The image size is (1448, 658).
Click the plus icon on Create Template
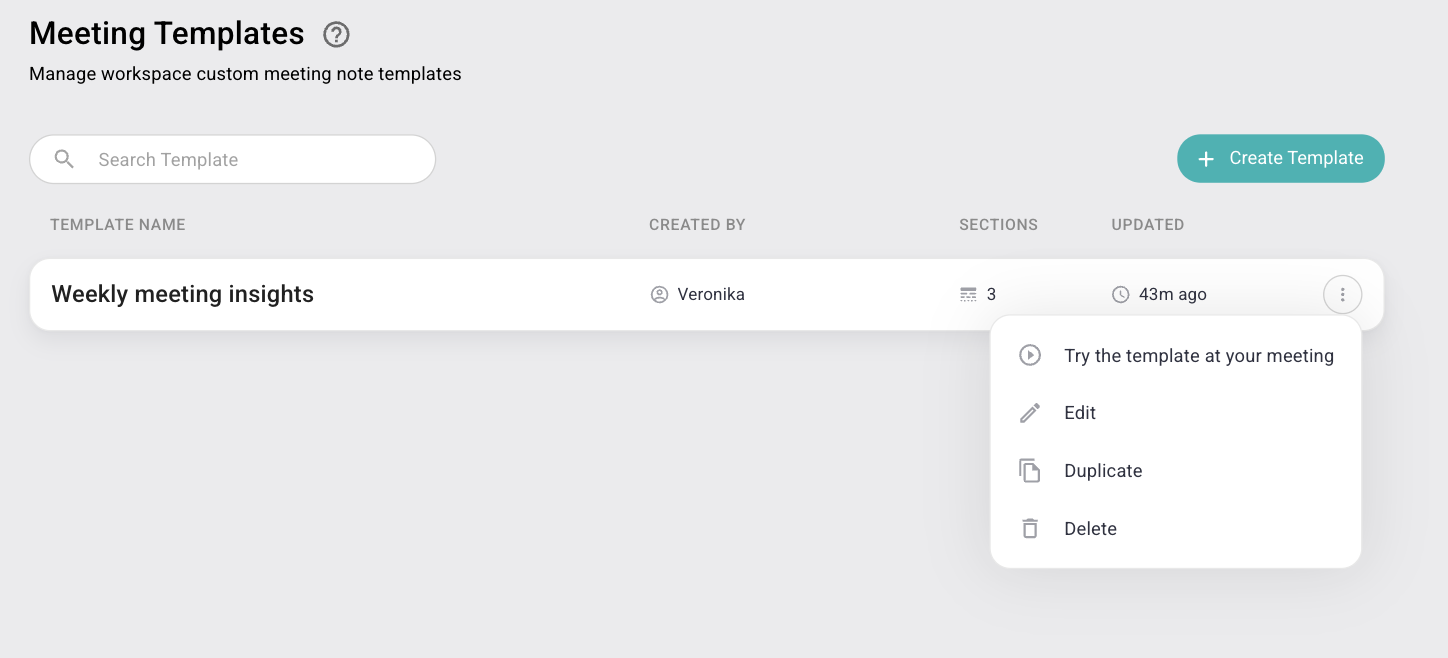pos(1206,159)
